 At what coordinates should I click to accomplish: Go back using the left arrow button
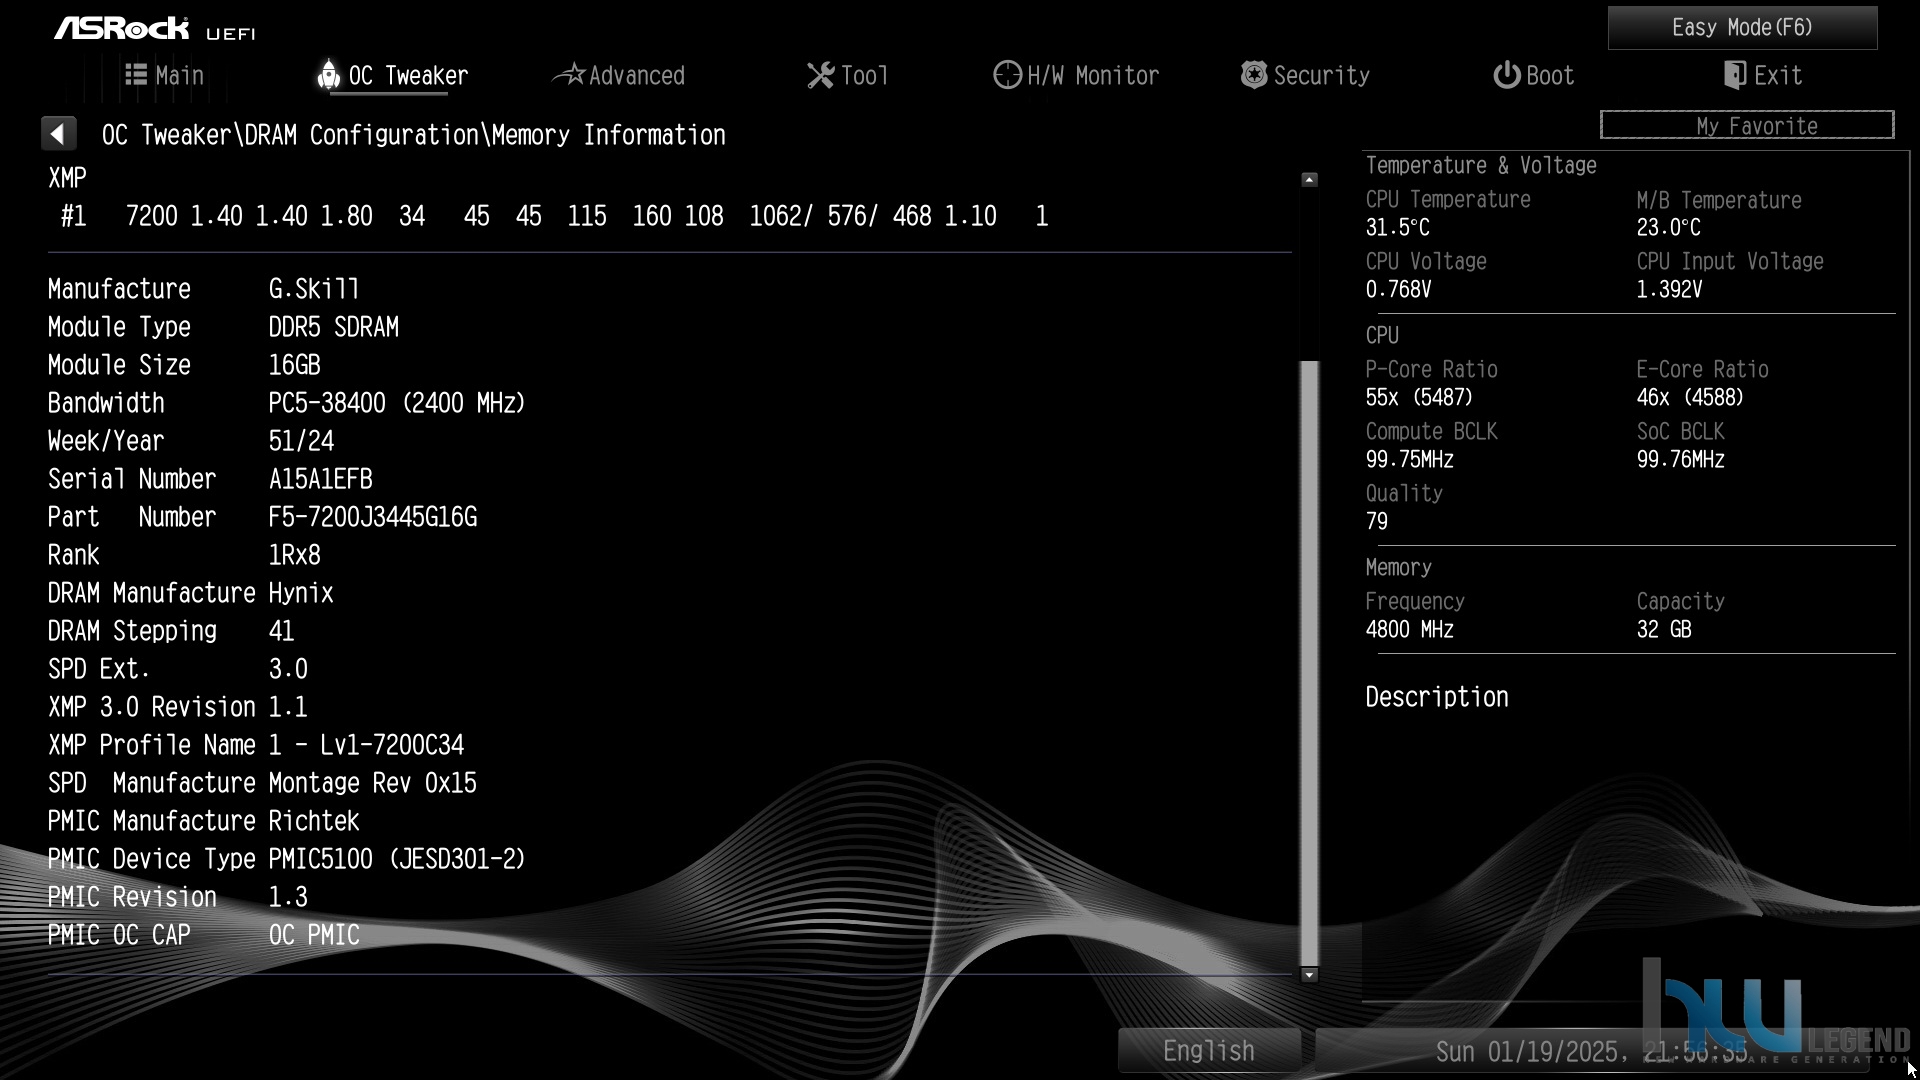click(x=58, y=134)
